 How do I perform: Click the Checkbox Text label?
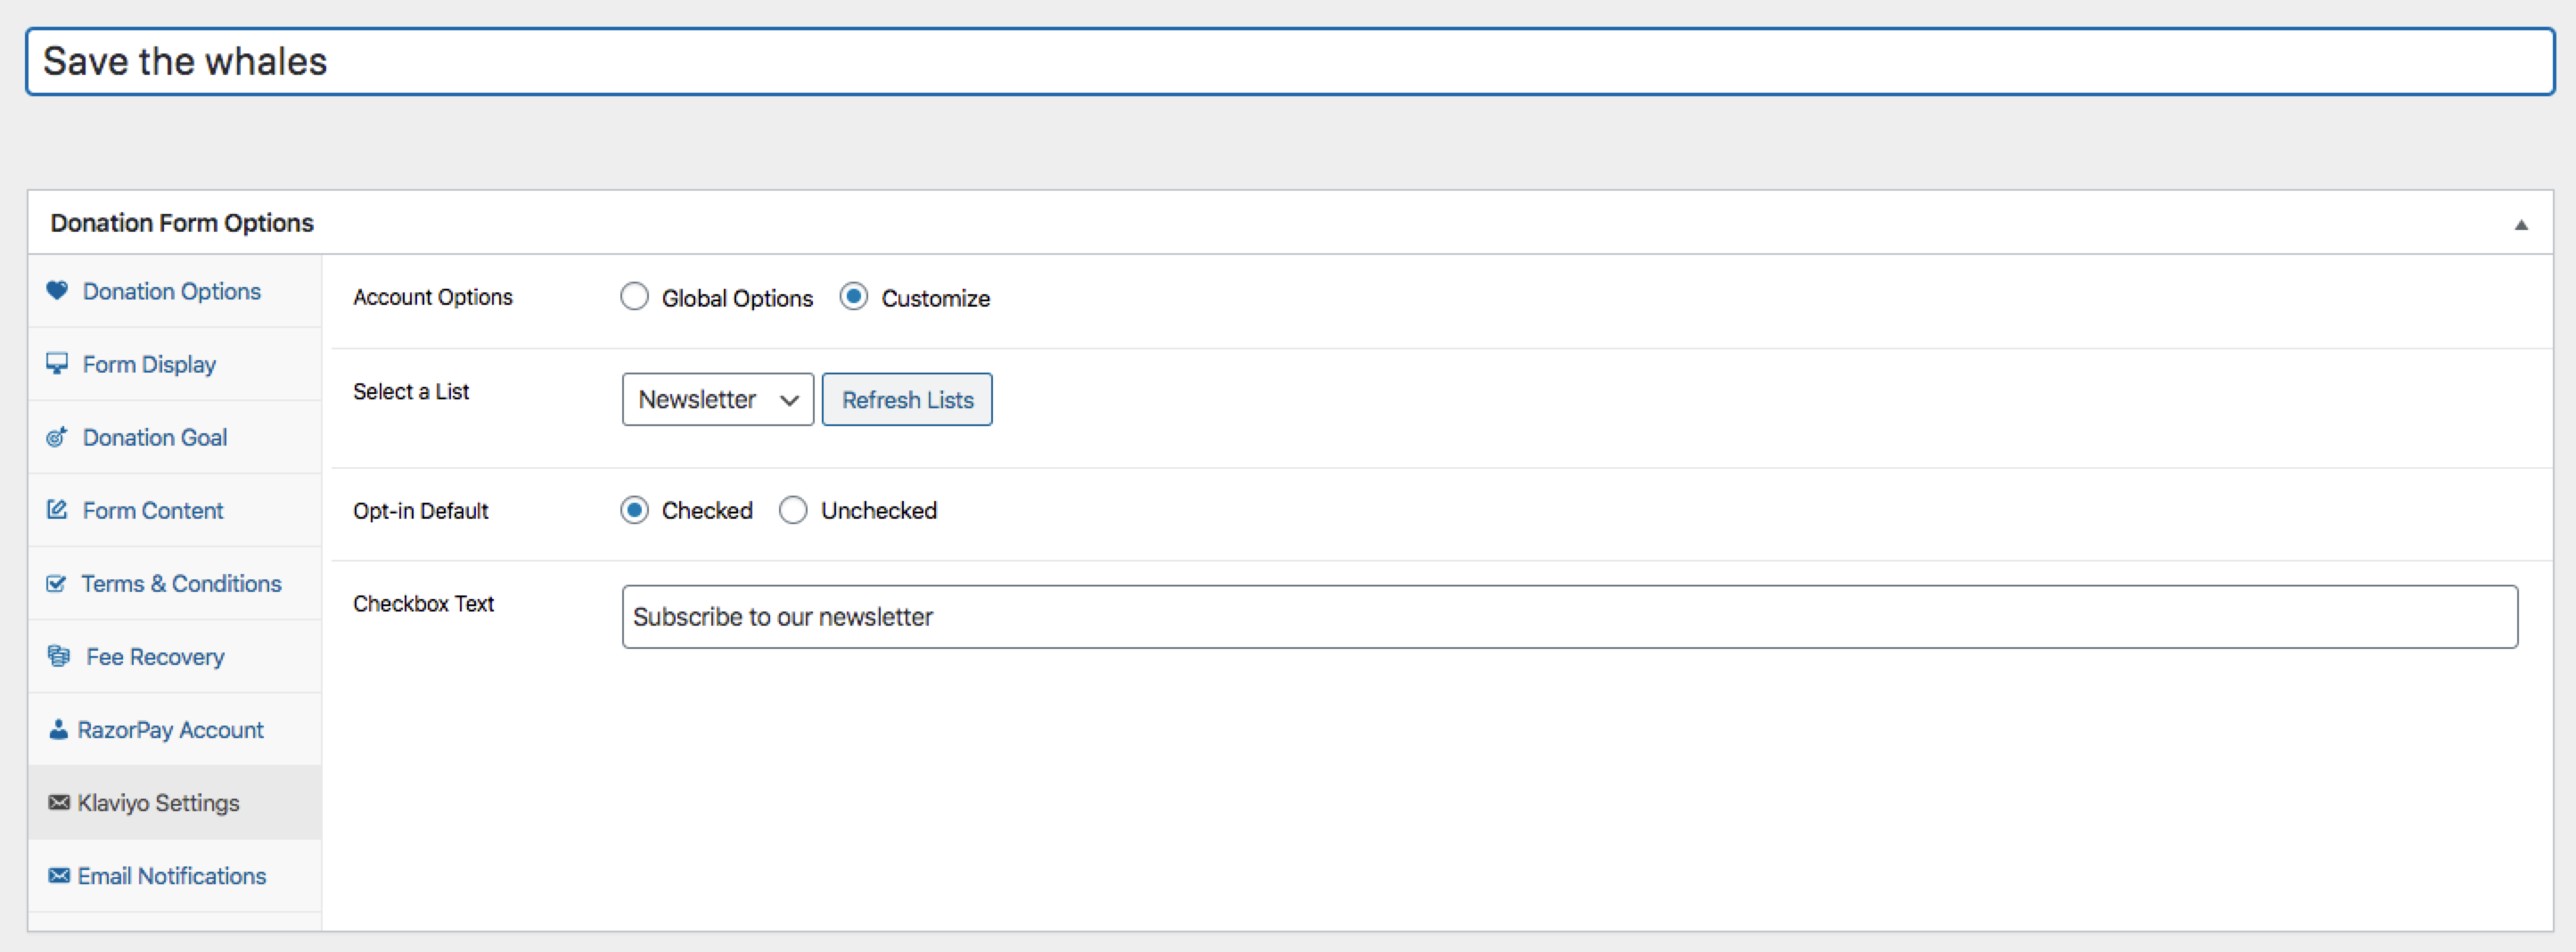click(x=423, y=603)
